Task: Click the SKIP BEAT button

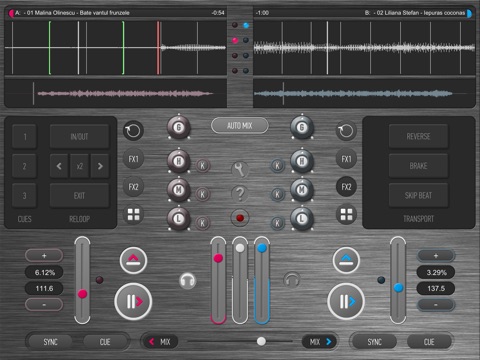Action: [x=418, y=195]
